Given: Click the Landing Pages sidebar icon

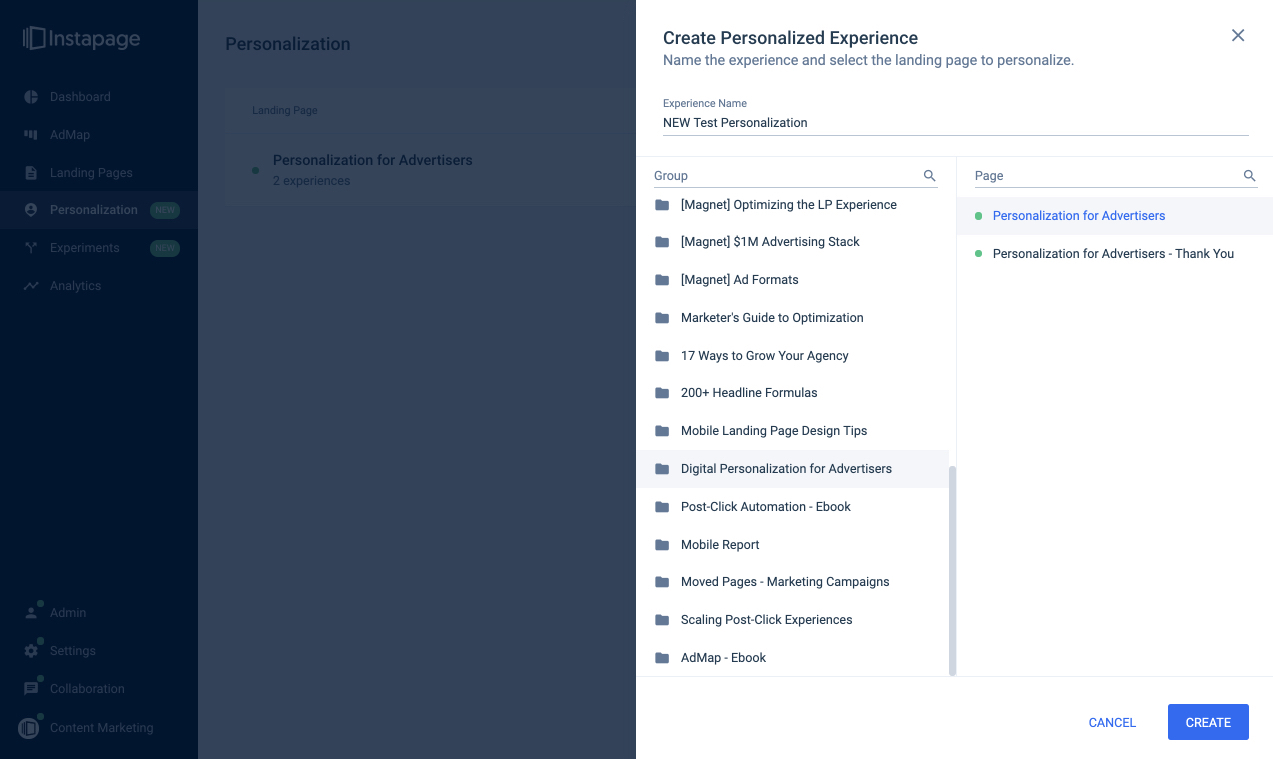Looking at the screenshot, I should pyautogui.click(x=32, y=172).
